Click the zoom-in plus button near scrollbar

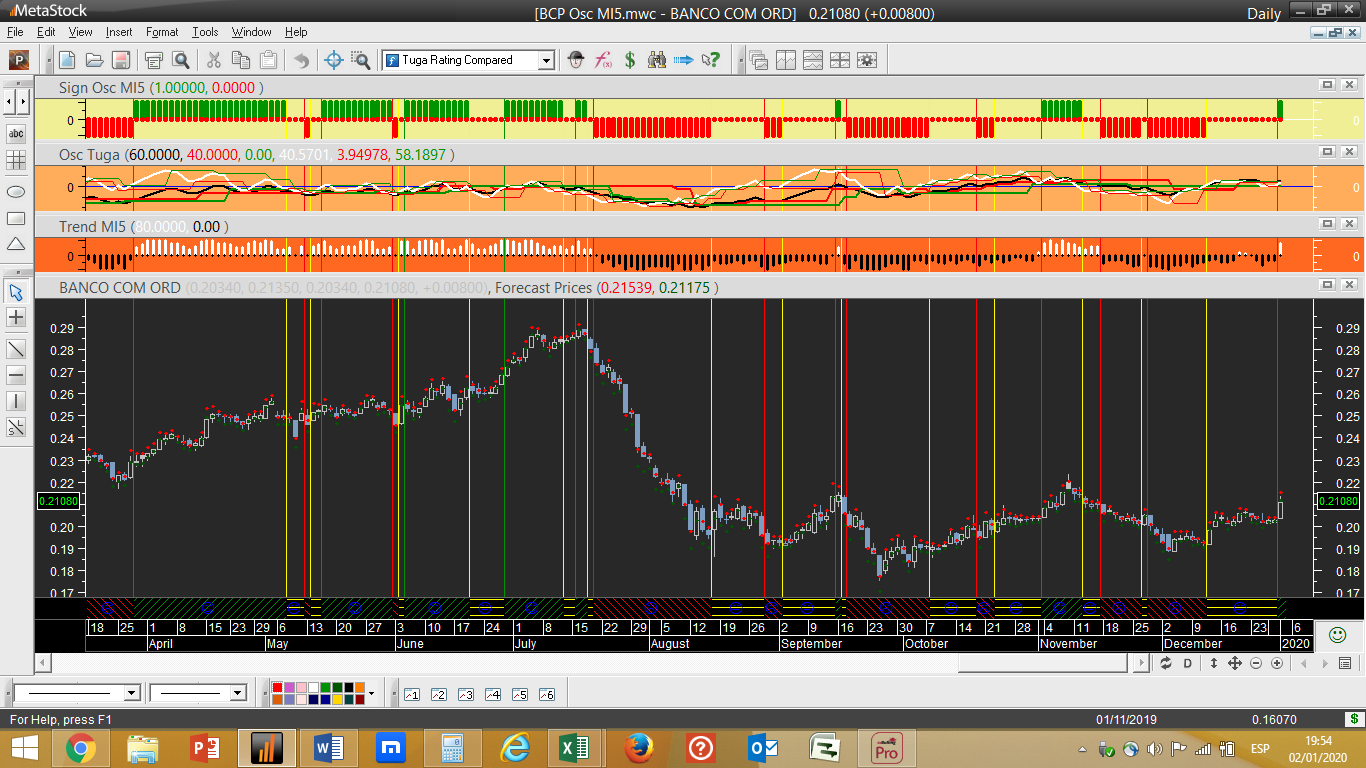(1277, 663)
